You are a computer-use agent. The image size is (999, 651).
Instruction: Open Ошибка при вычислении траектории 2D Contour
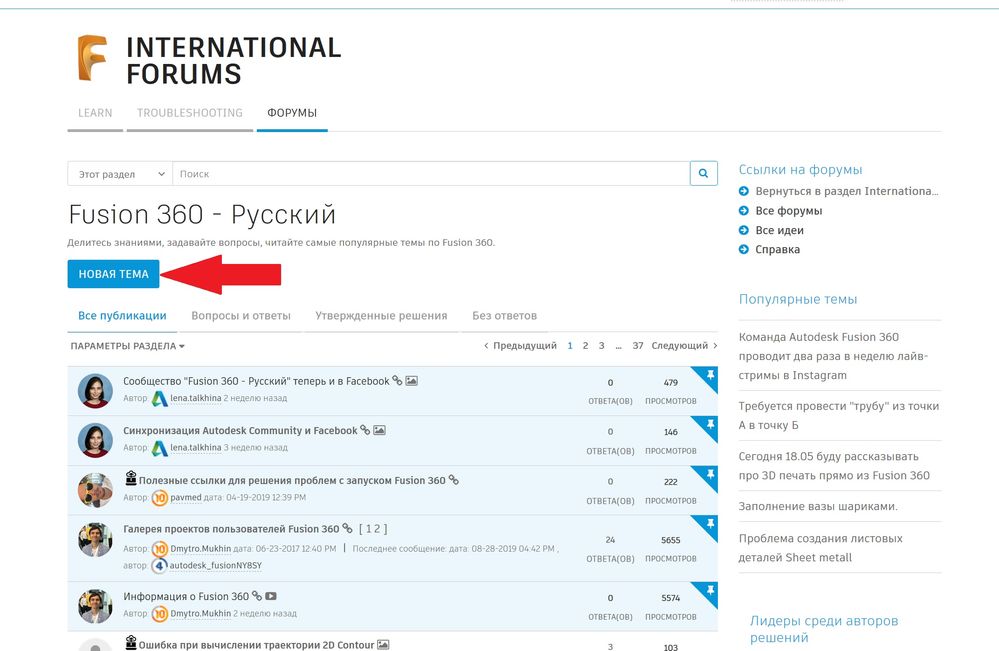(256, 645)
